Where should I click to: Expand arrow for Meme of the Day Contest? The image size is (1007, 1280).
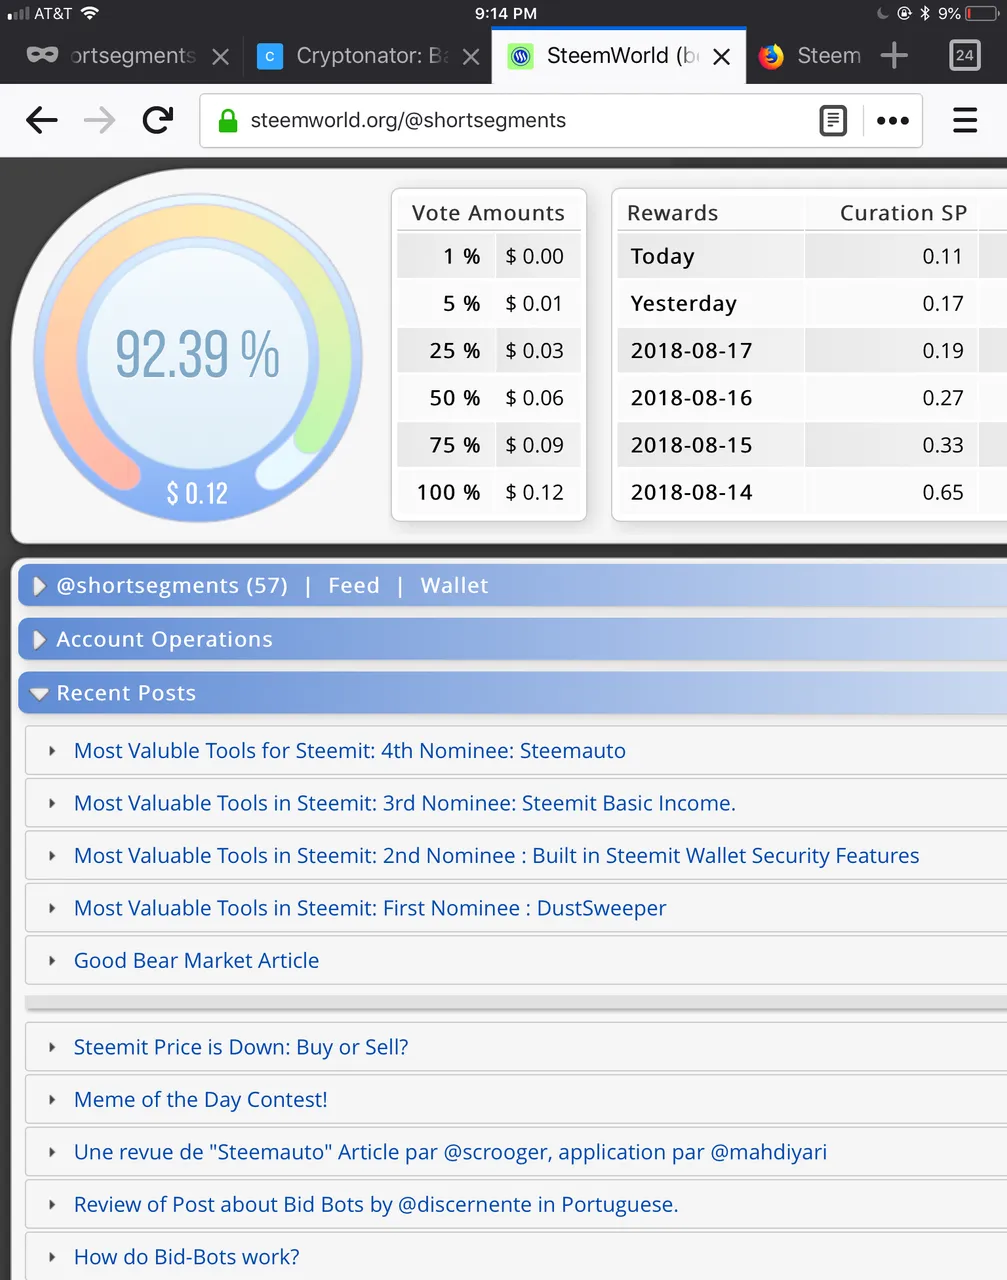(52, 1100)
